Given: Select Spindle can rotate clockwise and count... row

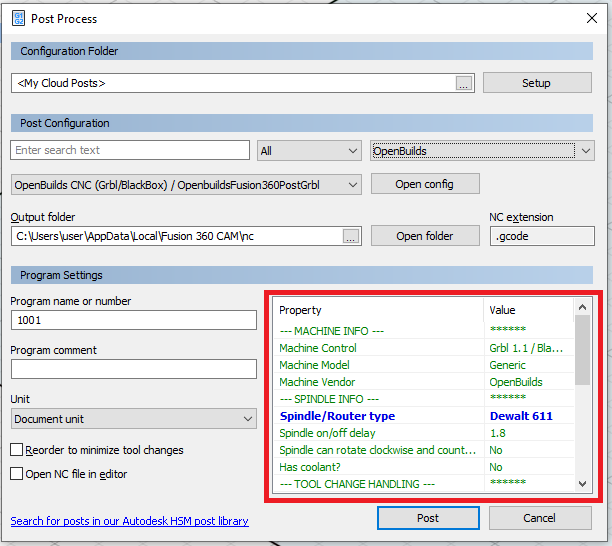Looking at the screenshot, I should click(x=425, y=450).
